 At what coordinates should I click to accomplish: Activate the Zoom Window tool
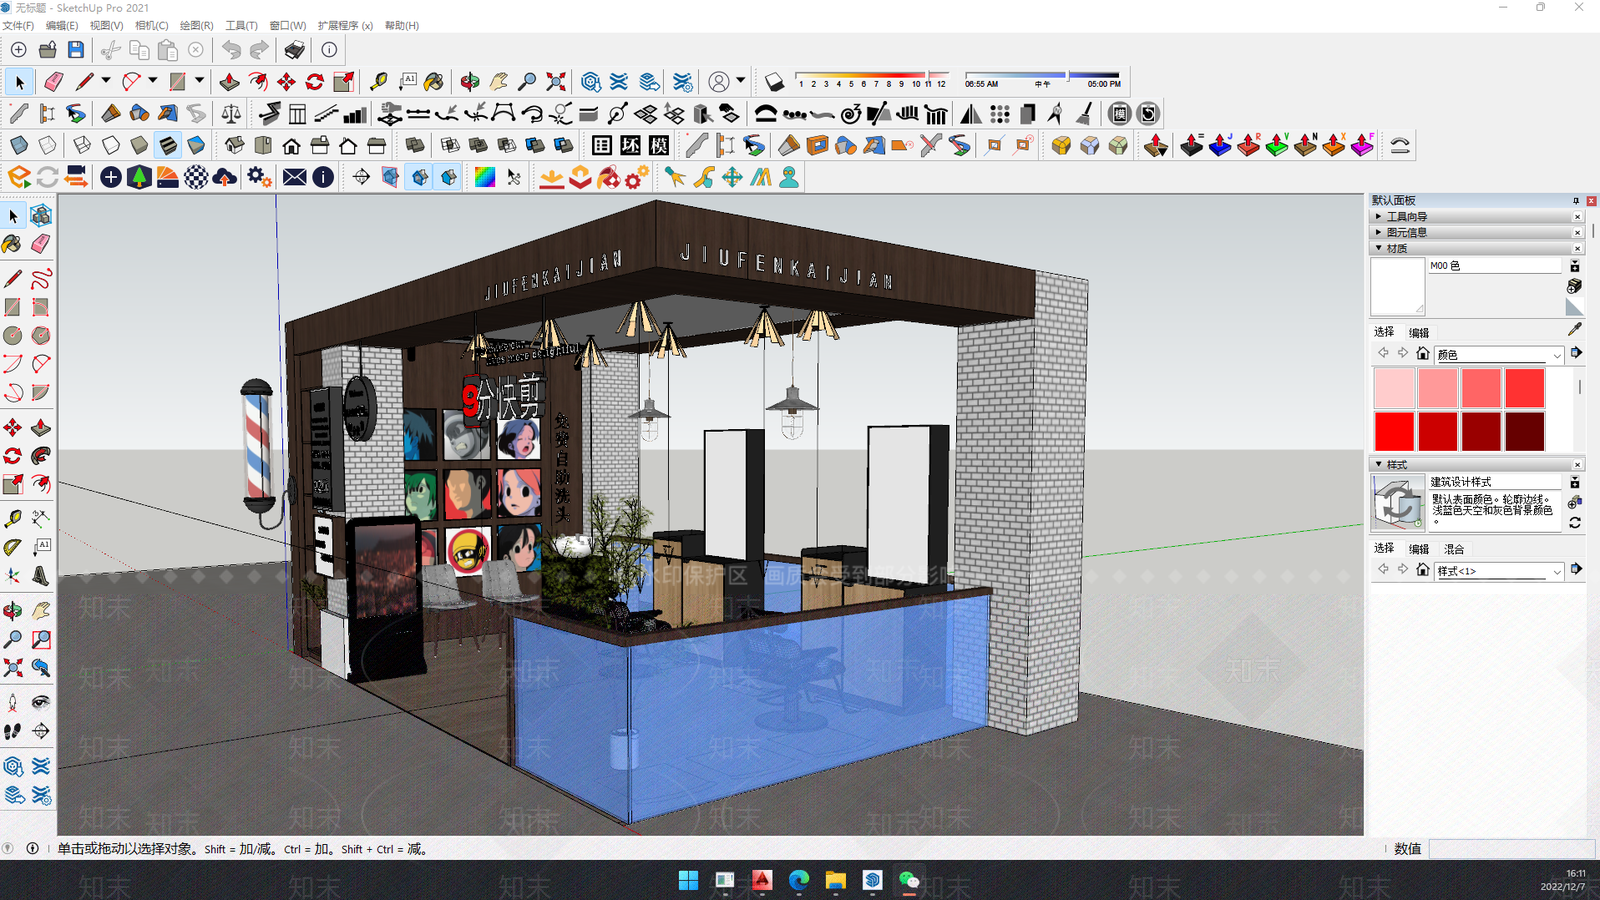[x=41, y=639]
